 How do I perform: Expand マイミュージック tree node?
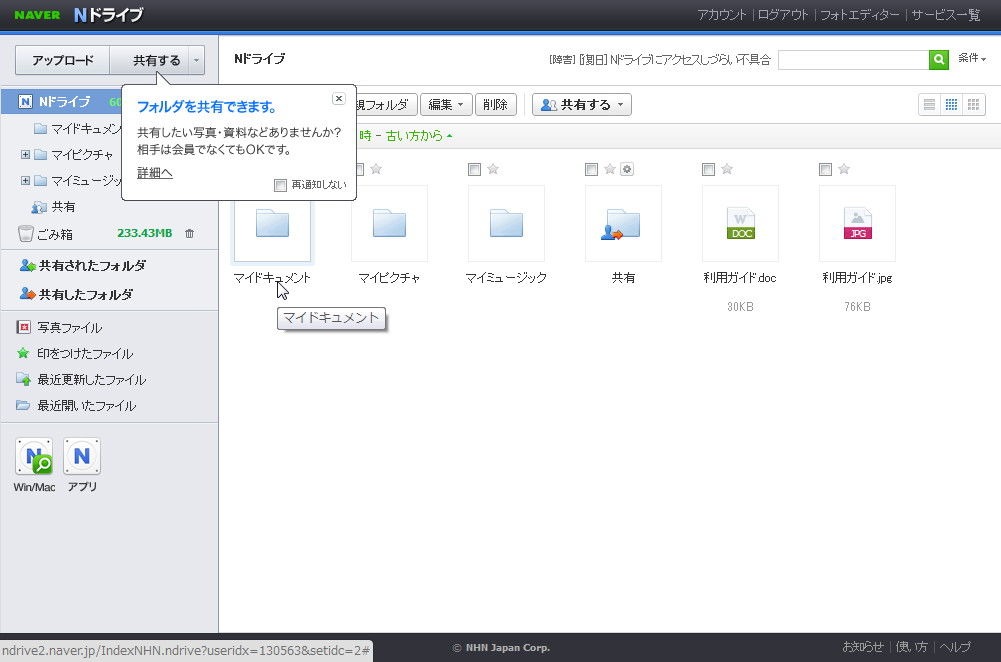(26, 181)
